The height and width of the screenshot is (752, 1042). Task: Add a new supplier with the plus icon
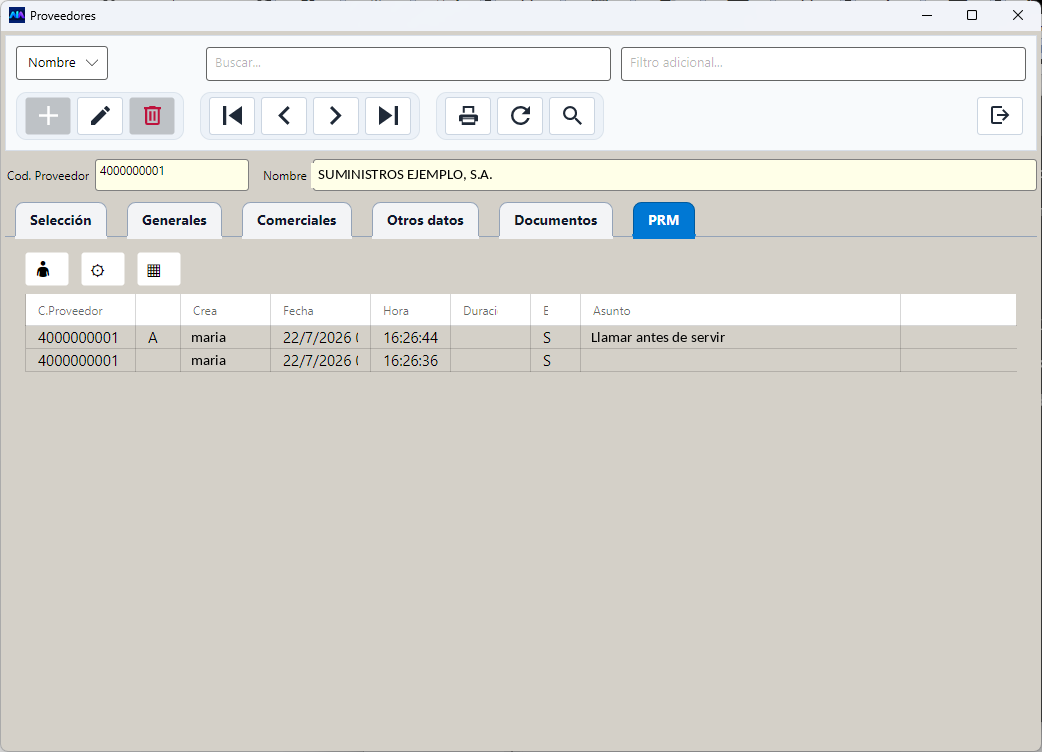[48, 116]
